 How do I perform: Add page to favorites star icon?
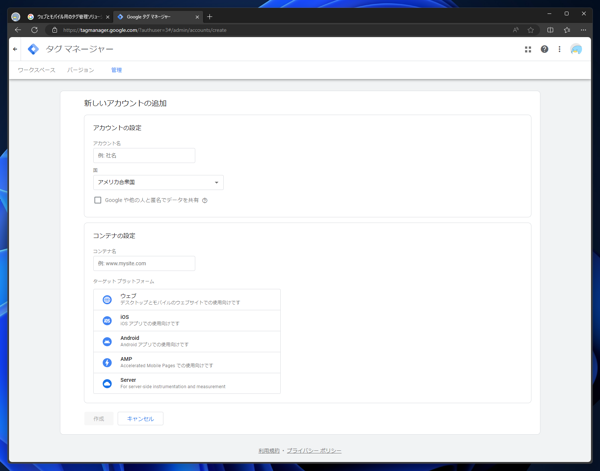tap(530, 30)
